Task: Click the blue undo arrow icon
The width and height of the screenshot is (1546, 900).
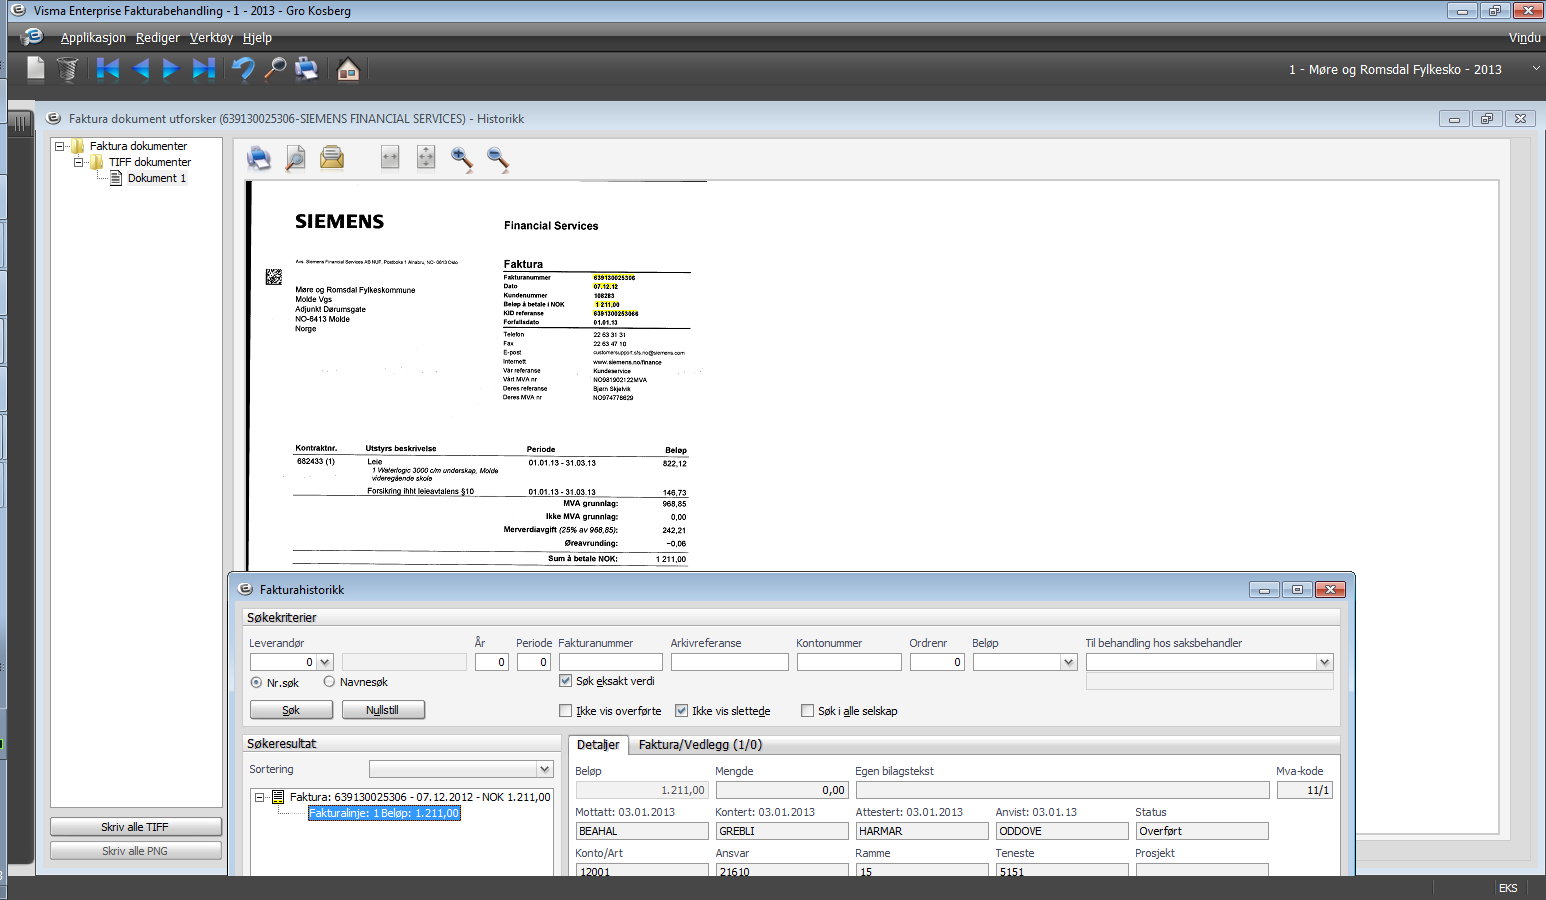Action: 243,68
